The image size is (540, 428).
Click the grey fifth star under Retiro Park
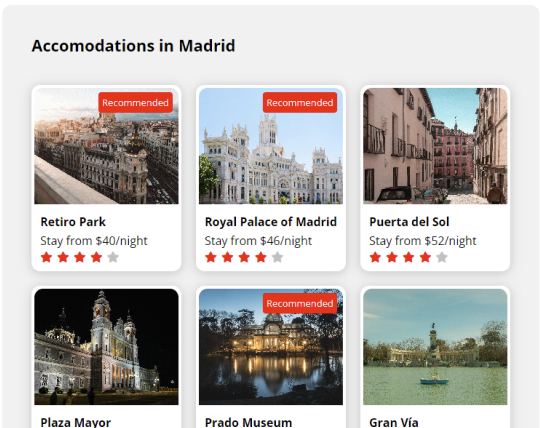113,257
